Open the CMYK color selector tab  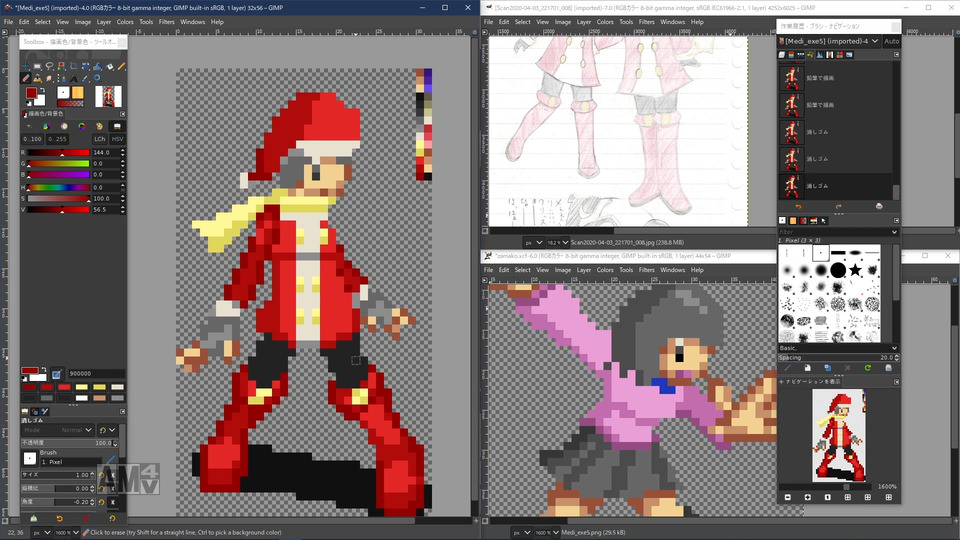pyautogui.click(x=47, y=126)
